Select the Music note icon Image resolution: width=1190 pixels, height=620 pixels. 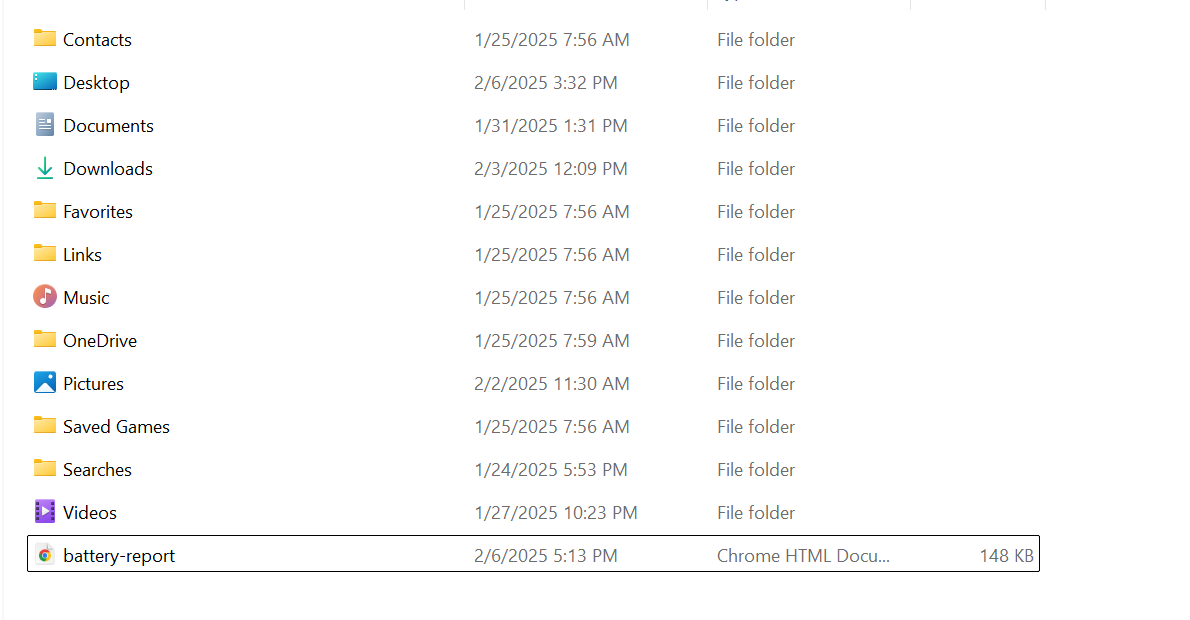[x=45, y=297]
